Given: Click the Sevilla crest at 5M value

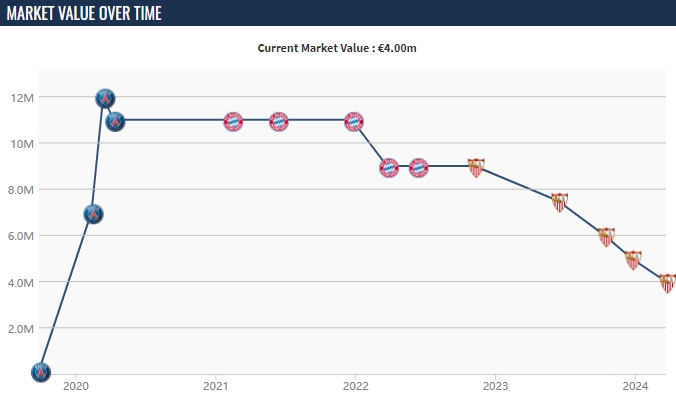Looking at the screenshot, I should (x=633, y=260).
